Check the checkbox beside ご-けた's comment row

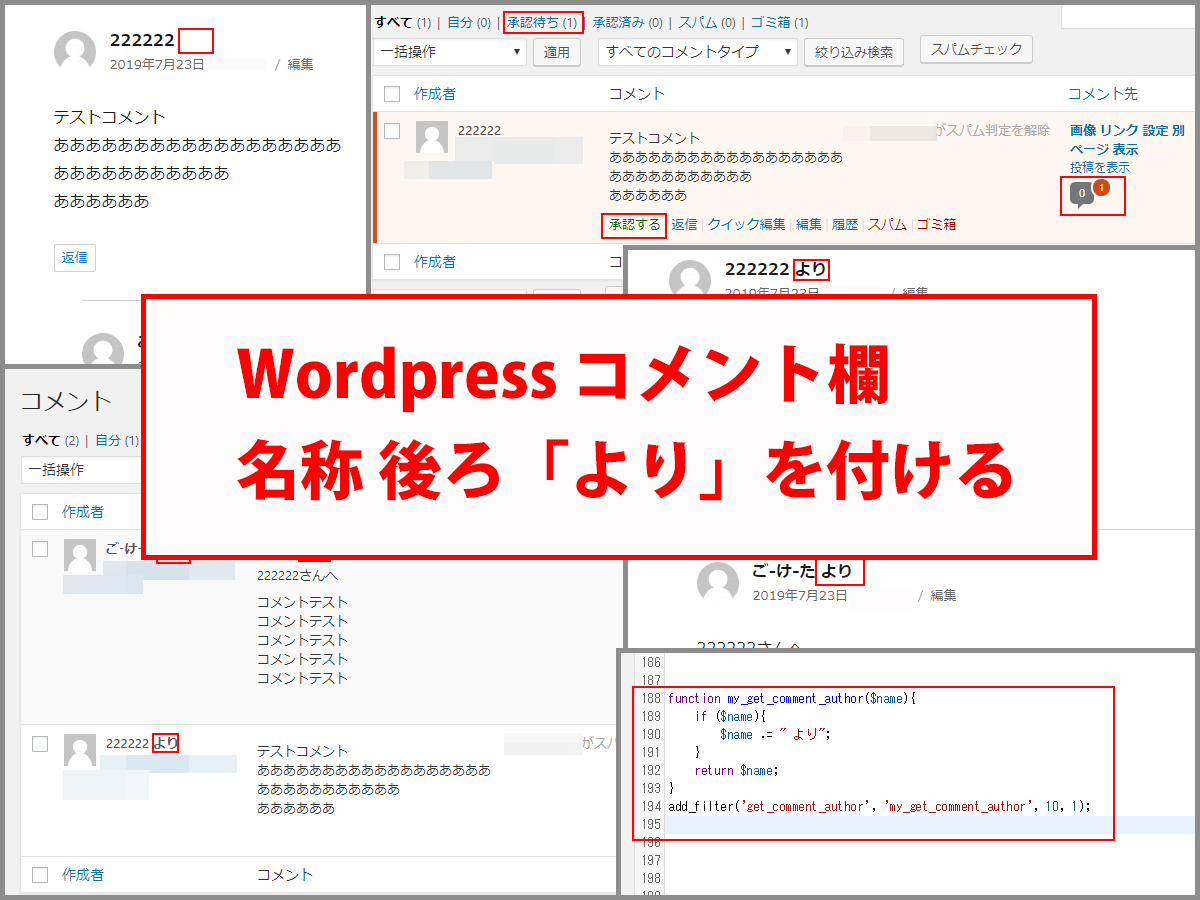point(41,548)
